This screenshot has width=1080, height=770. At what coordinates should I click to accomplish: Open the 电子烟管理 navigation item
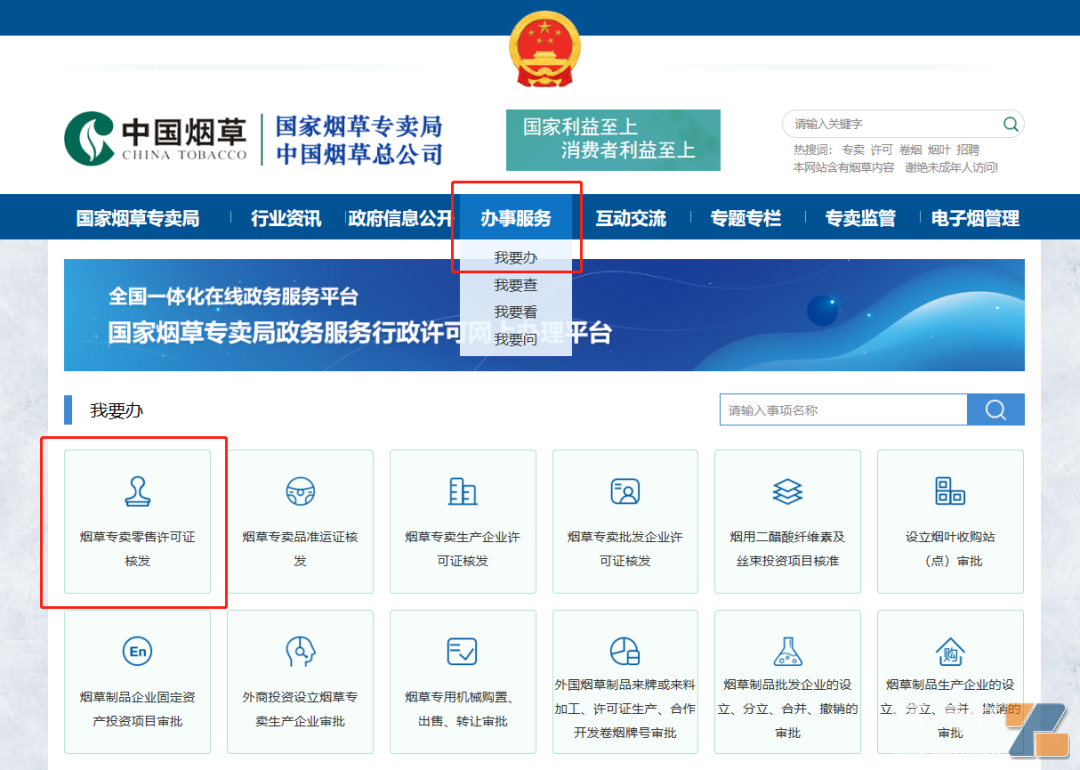coord(975,218)
